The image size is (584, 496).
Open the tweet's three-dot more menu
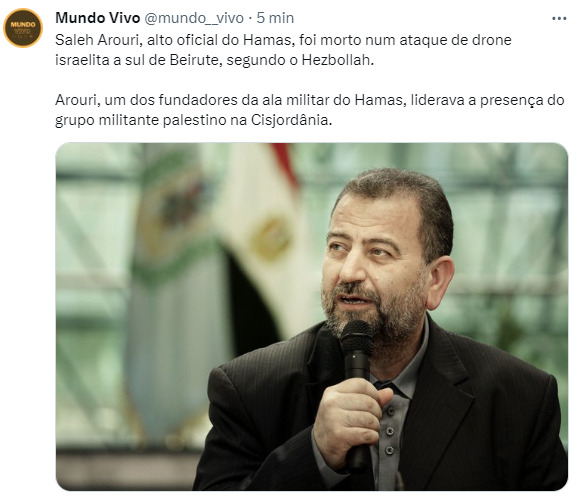click(559, 18)
